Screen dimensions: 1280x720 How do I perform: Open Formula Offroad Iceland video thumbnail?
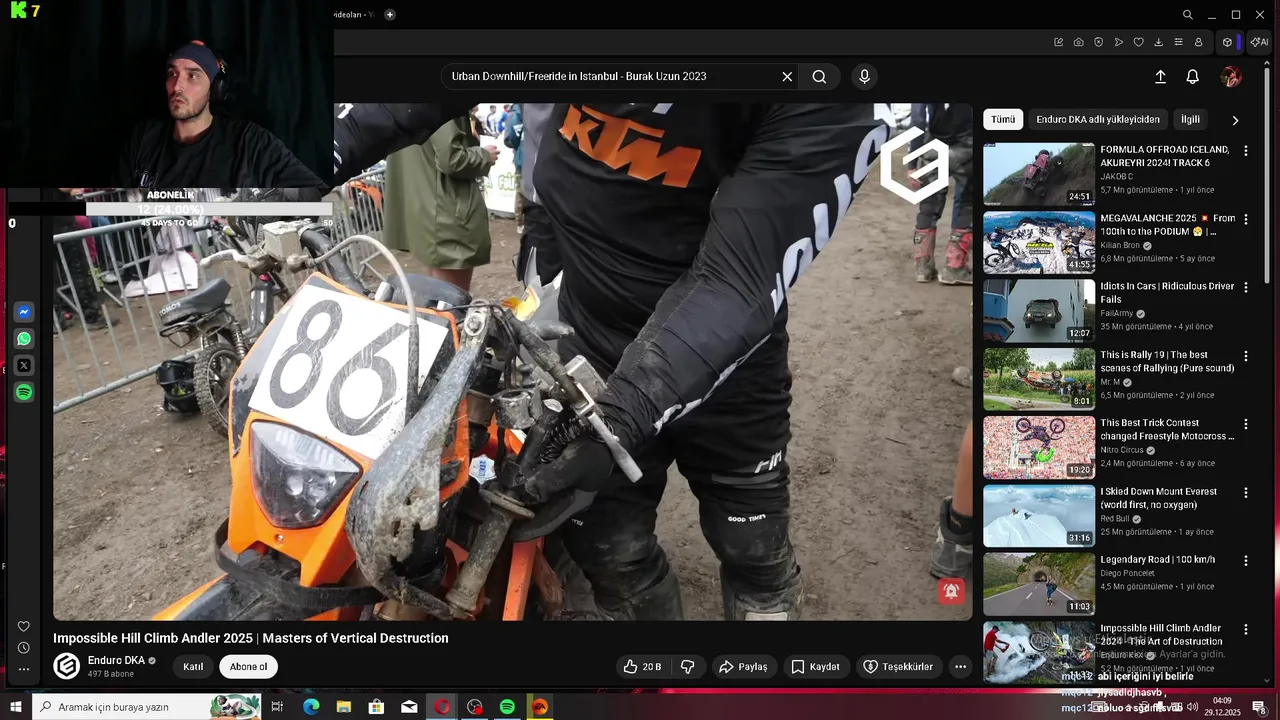click(1039, 174)
